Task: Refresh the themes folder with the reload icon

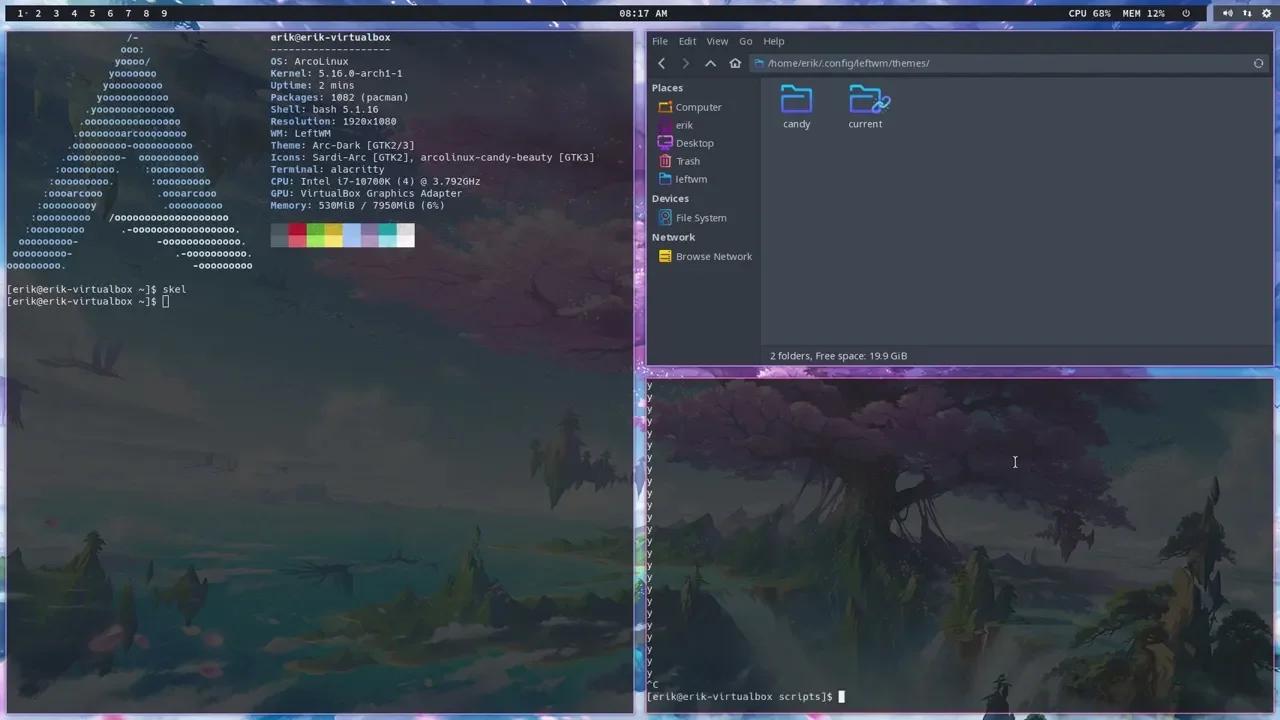Action: click(x=1258, y=63)
